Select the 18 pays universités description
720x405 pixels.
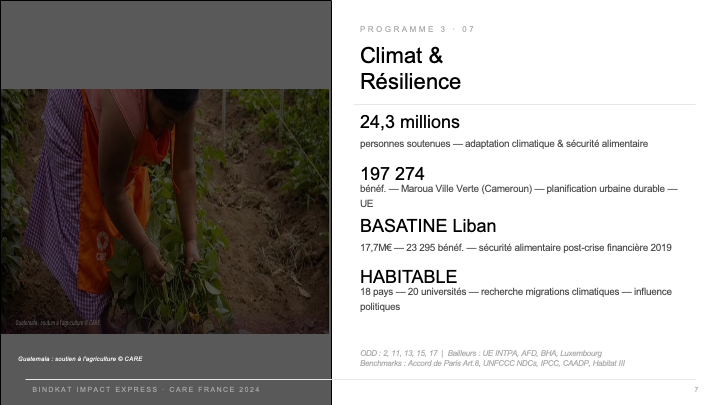(x=516, y=299)
